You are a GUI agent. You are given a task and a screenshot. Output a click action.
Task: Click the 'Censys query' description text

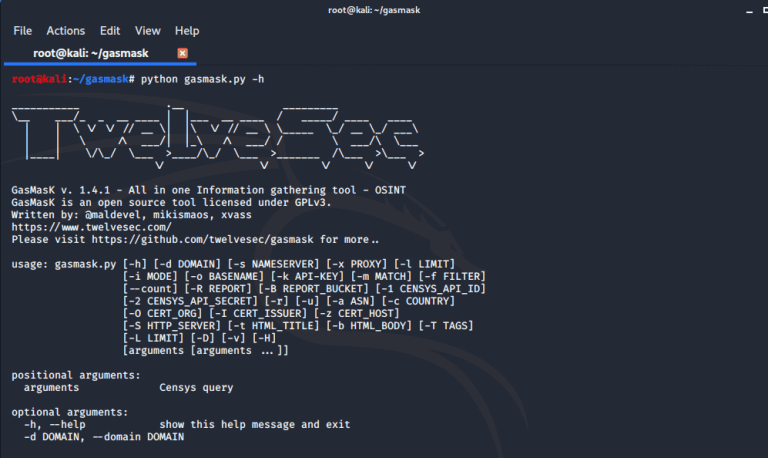[x=196, y=387]
